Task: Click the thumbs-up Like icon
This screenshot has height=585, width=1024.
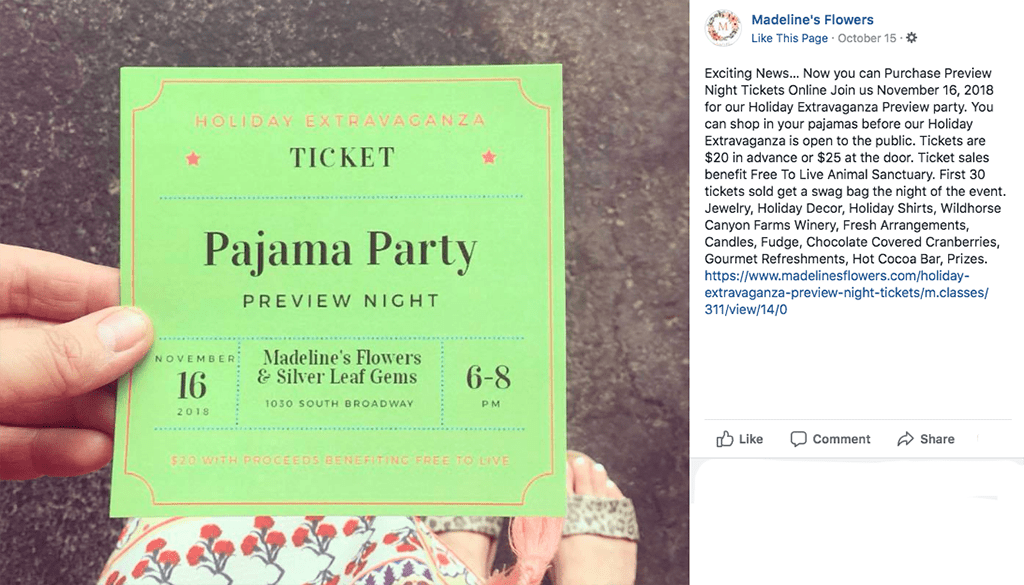Action: pos(726,438)
